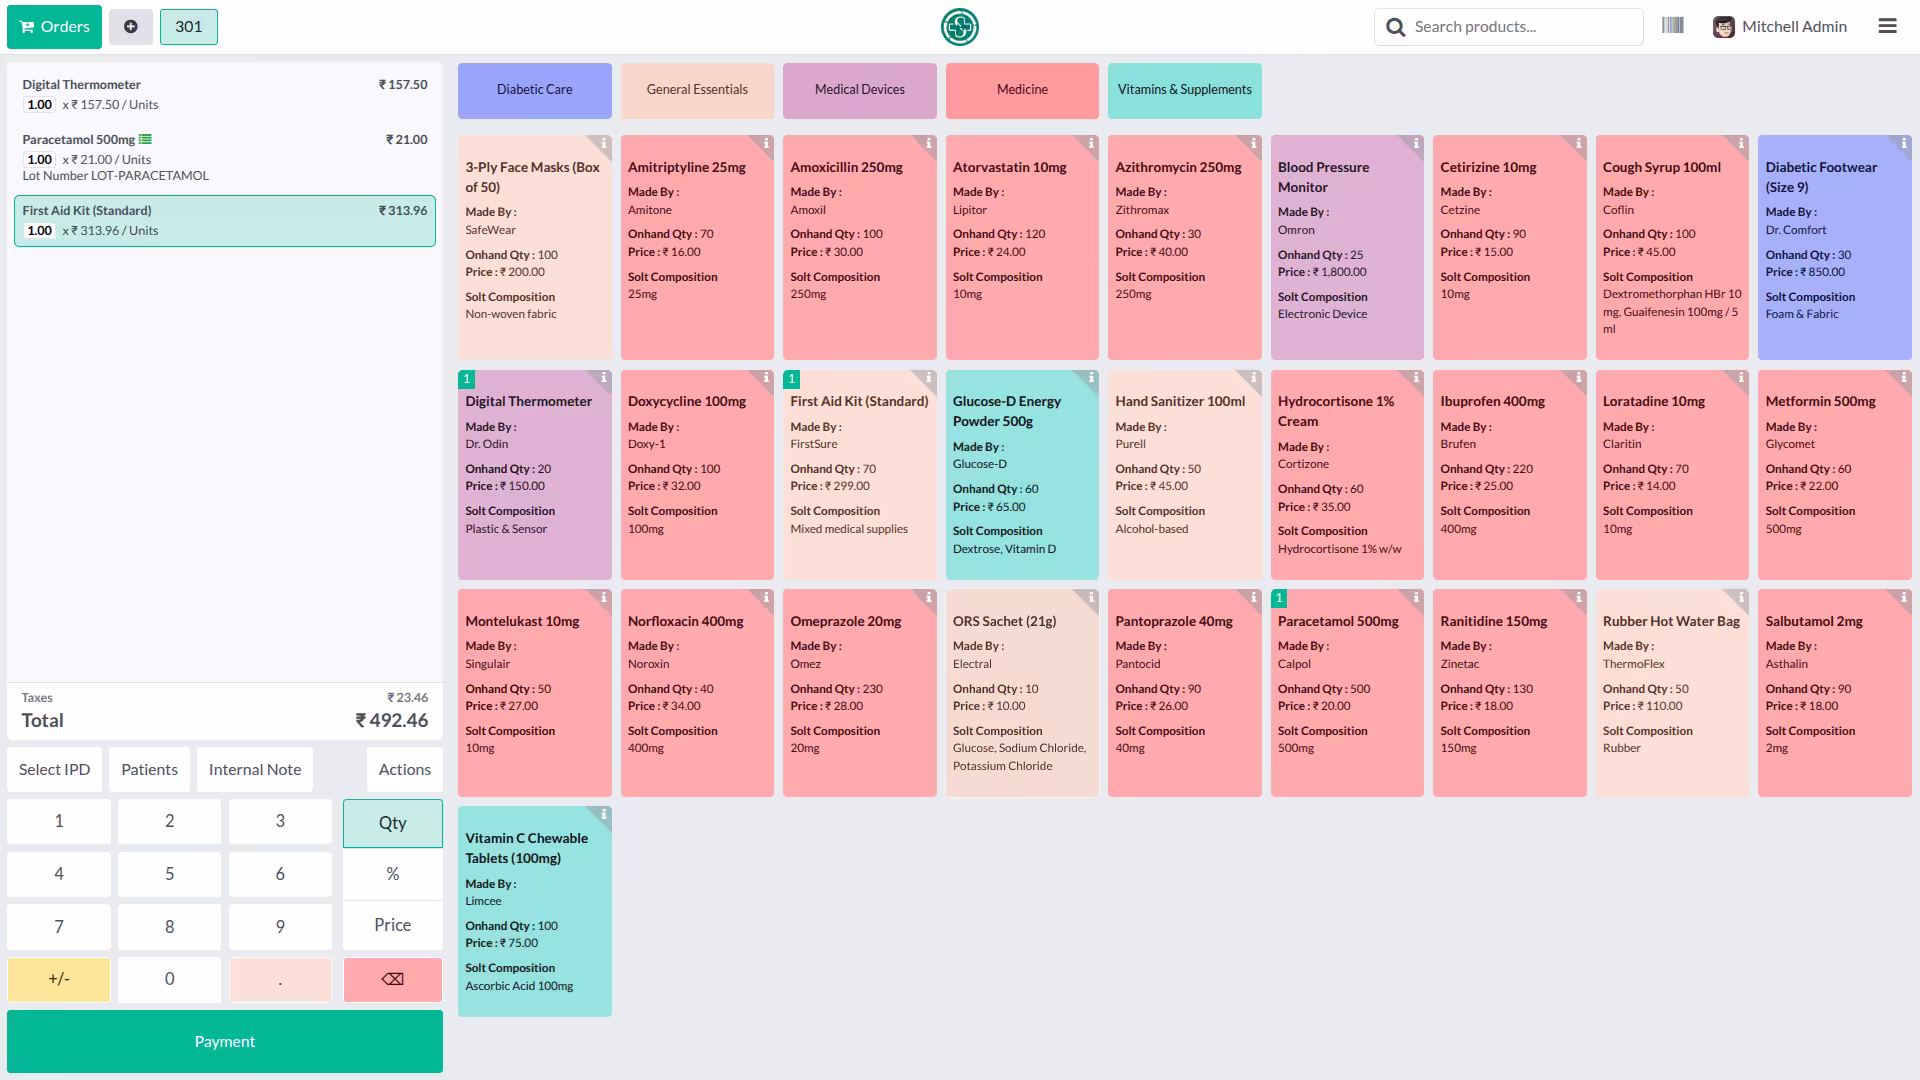Open the Orders list button

point(55,27)
